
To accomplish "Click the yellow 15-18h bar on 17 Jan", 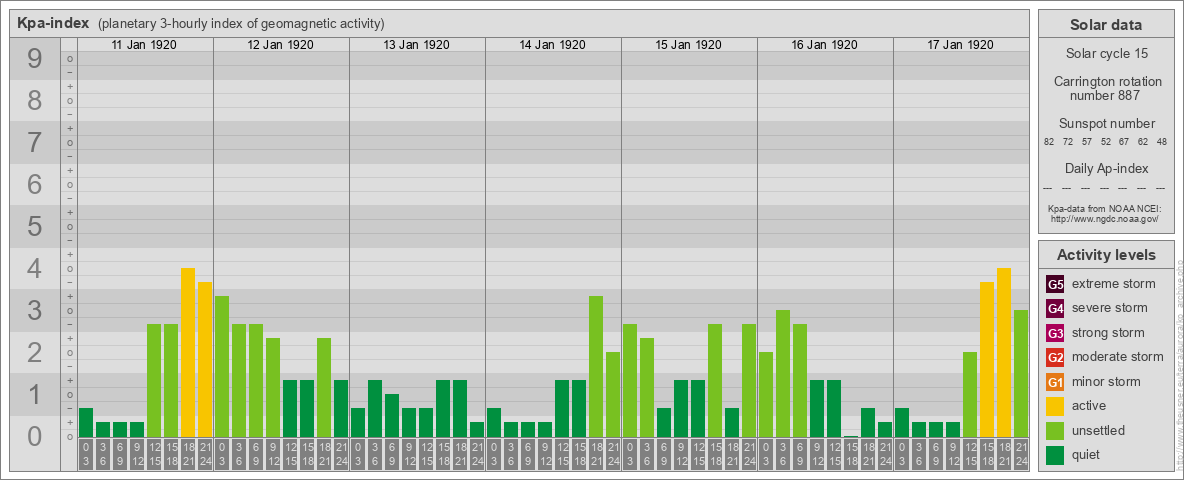I will click(987, 359).
